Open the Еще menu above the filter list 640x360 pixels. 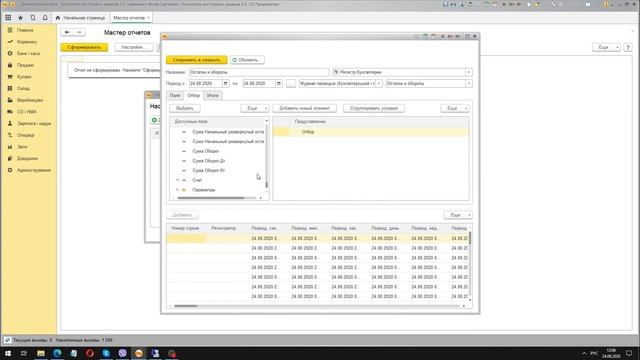pos(455,108)
